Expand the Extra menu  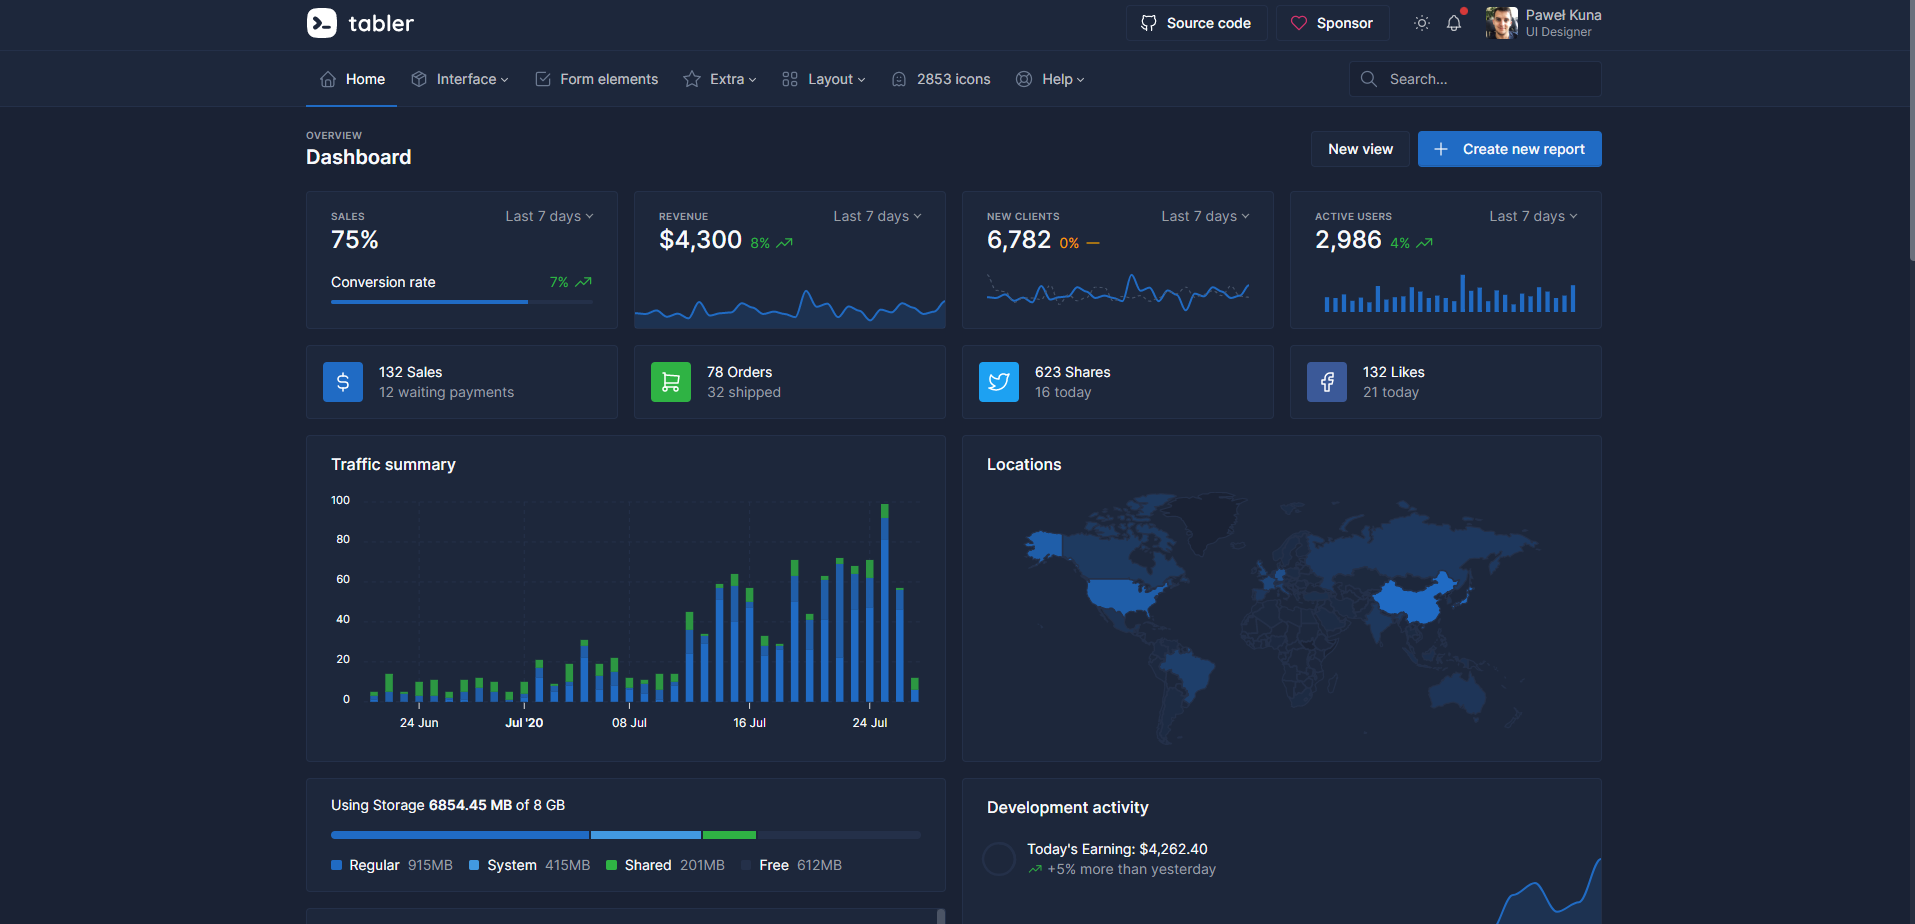pos(720,79)
